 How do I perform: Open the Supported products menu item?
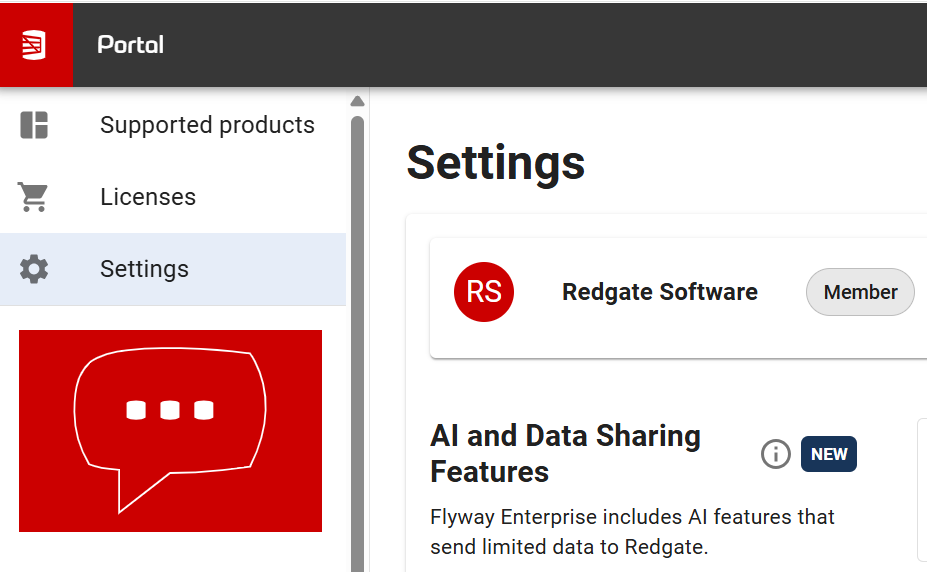[207, 125]
